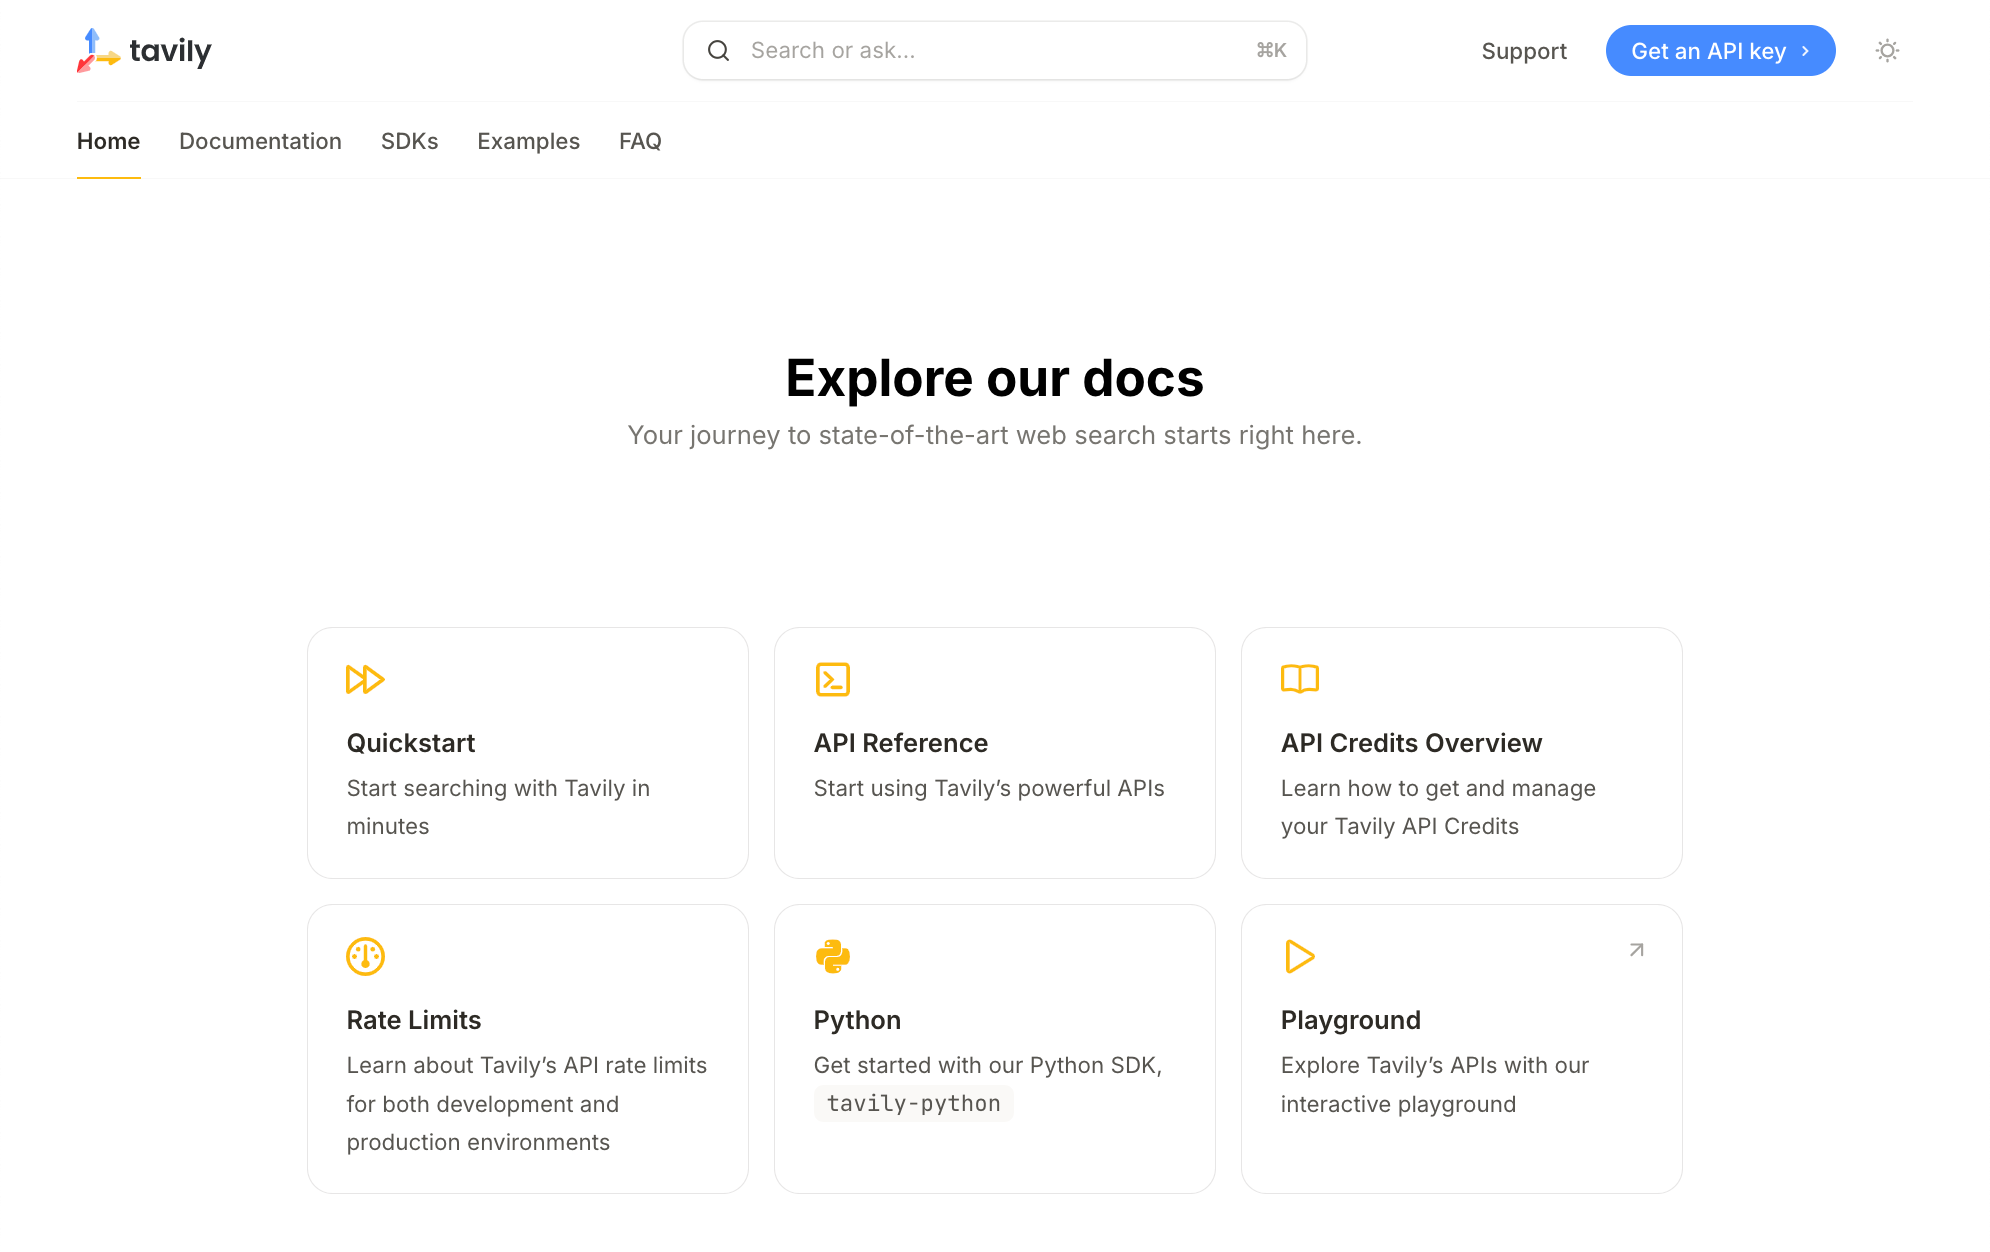1990x1252 pixels.
Task: Select the Quickstart fast-forward icon
Action: [x=365, y=679]
